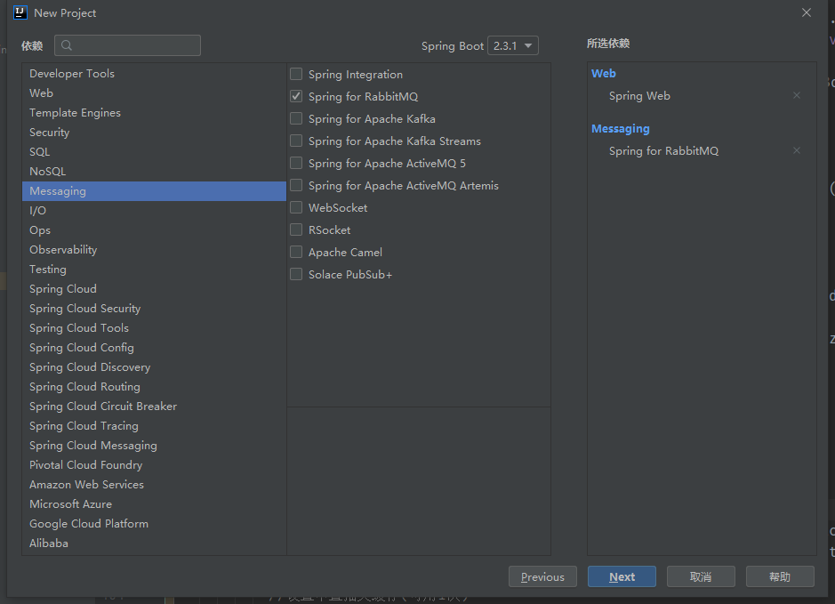Open the Spring Boot version dropdown
The width and height of the screenshot is (835, 604).
click(513, 45)
